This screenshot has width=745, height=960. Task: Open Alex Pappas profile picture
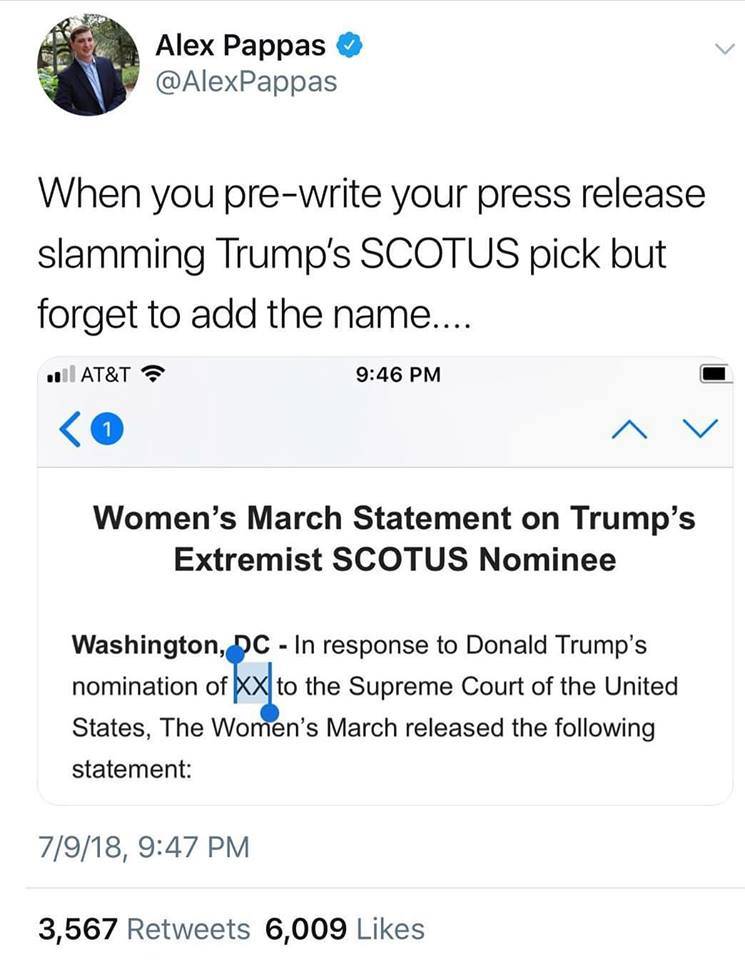[88, 65]
